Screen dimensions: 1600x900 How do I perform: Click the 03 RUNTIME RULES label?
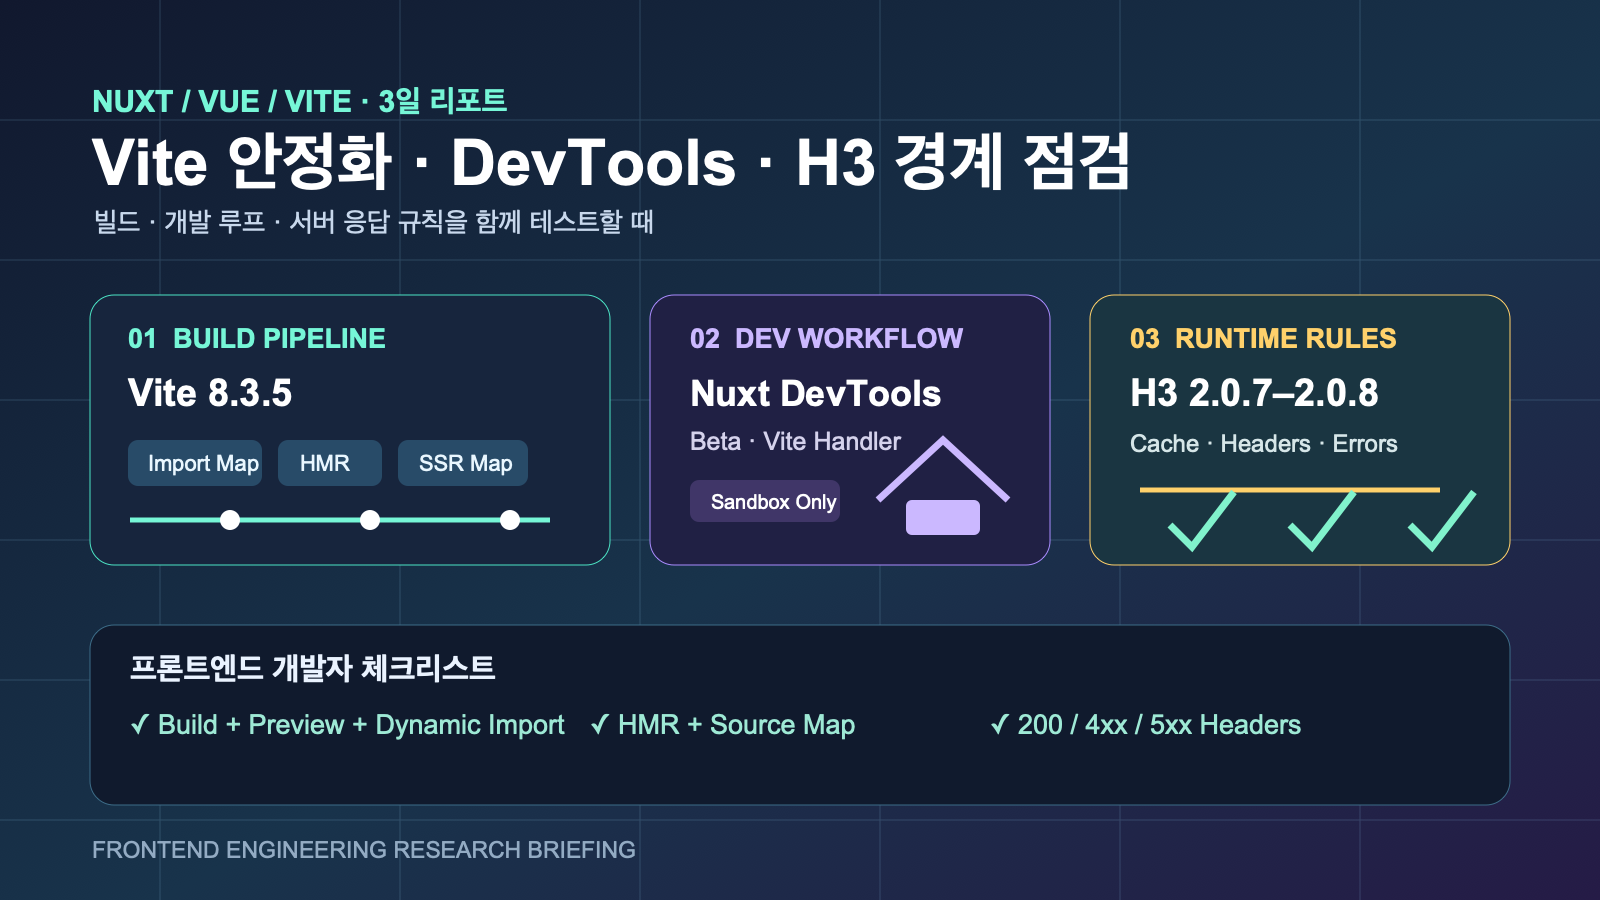(1263, 338)
